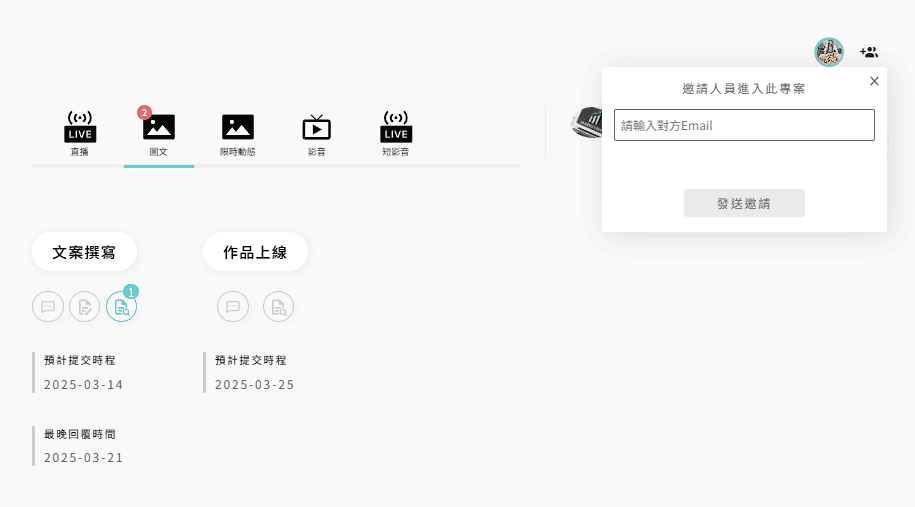Screen dimensions: 915x507
Task: Open the comment icon under 文案撰寫
Action: coord(48,307)
